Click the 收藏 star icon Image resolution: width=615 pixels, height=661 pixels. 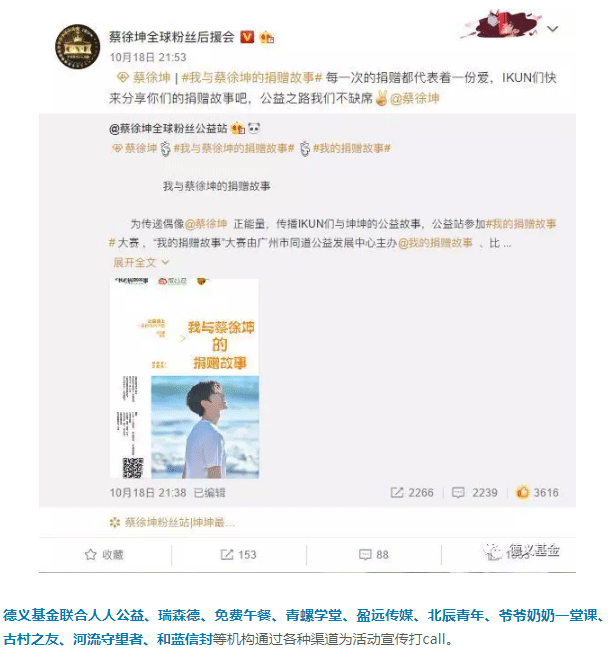coord(91,554)
